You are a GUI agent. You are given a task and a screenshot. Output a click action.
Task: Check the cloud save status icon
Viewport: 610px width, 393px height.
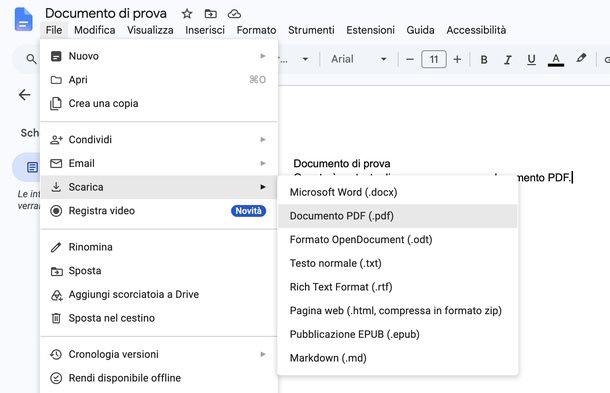[x=234, y=14]
